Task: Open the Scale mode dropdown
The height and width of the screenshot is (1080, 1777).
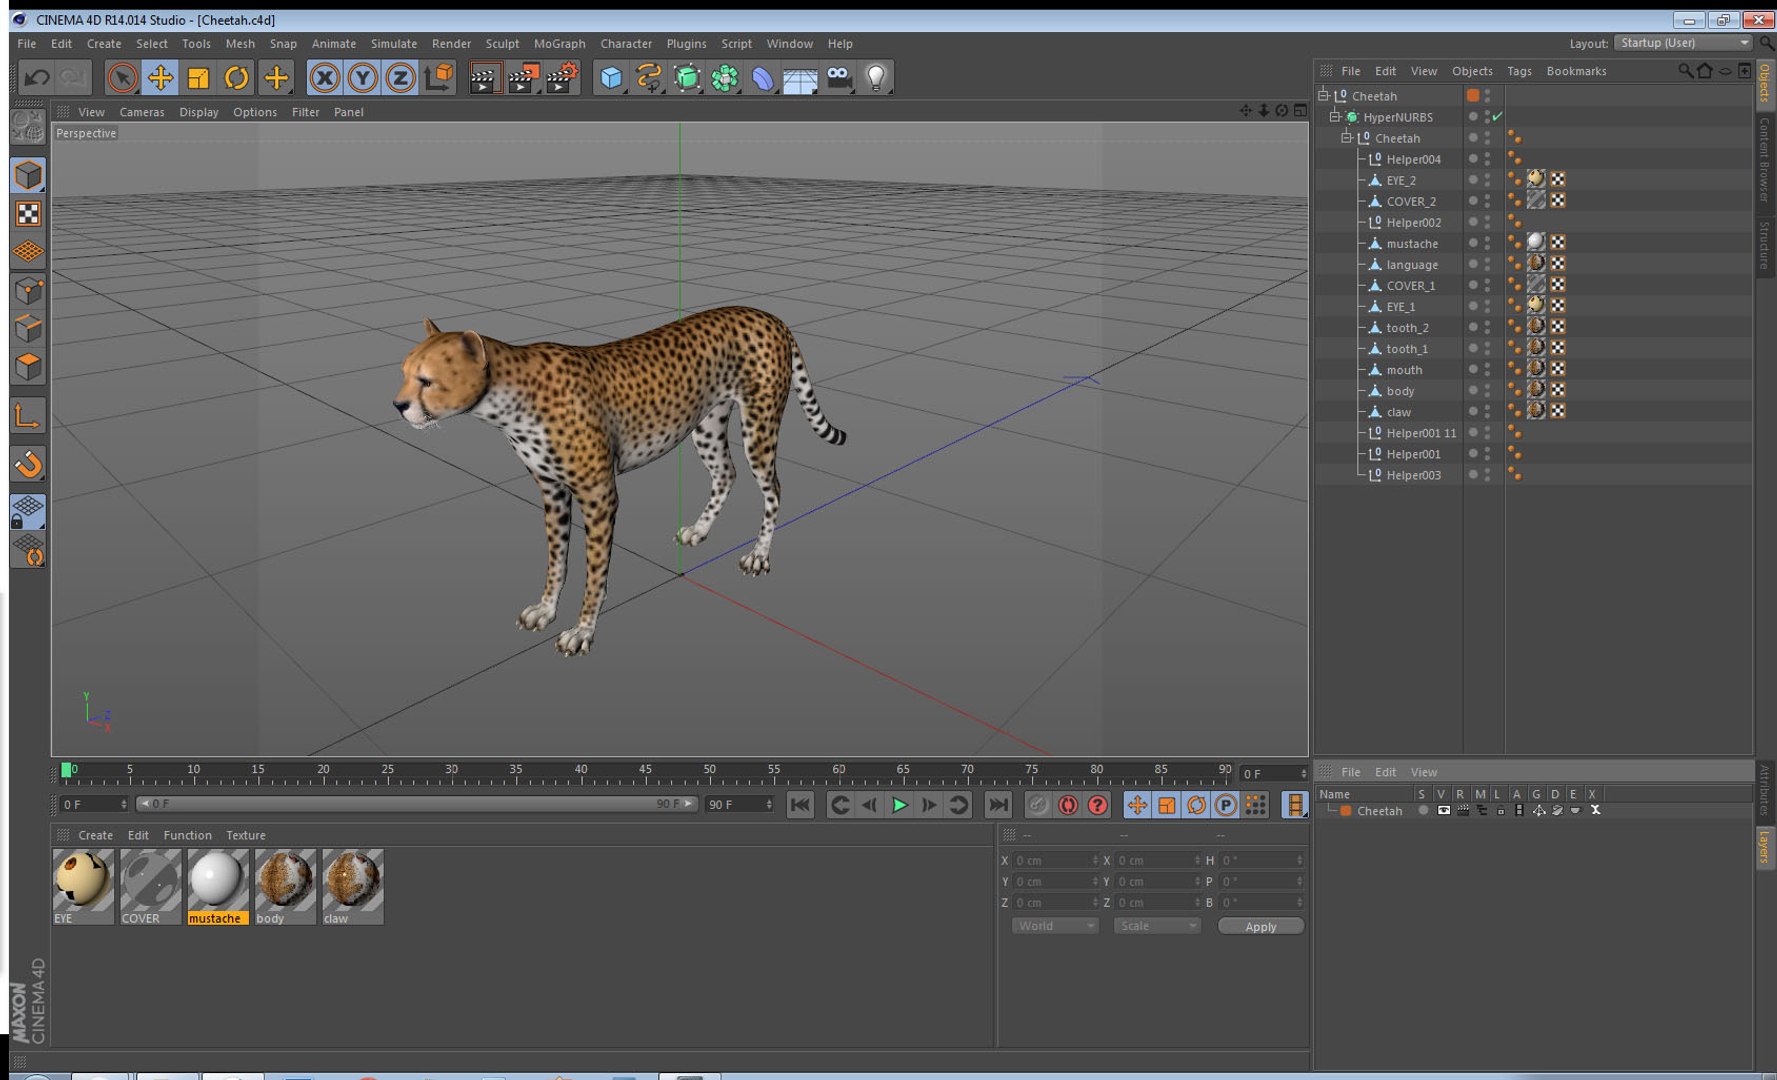Action: pyautogui.click(x=1156, y=926)
